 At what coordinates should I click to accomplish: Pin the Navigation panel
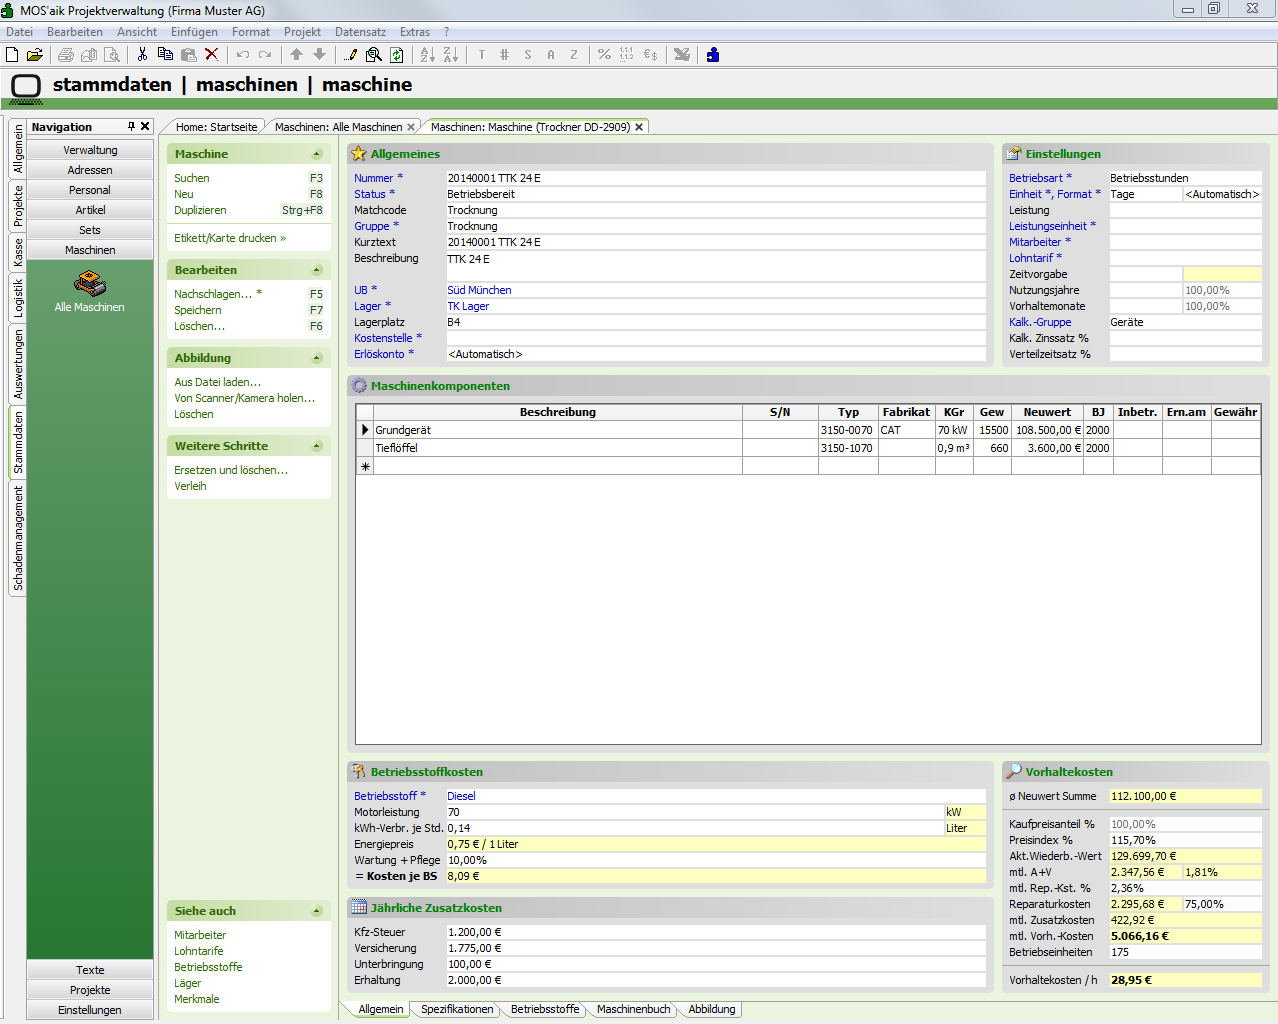click(x=131, y=126)
